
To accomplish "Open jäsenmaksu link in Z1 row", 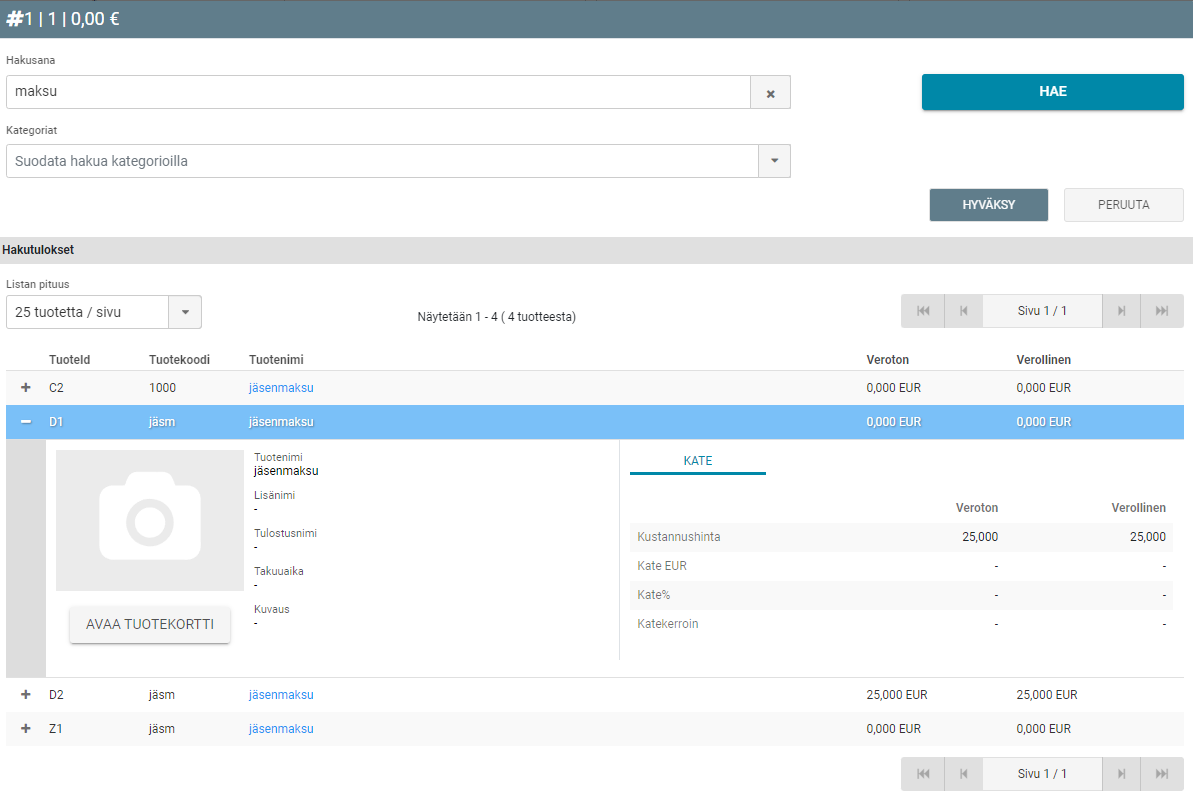I will (281, 729).
